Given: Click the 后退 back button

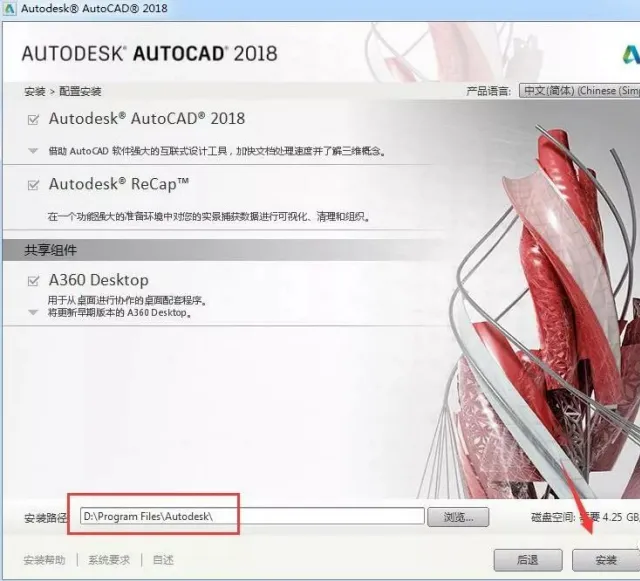Looking at the screenshot, I should 528,560.
